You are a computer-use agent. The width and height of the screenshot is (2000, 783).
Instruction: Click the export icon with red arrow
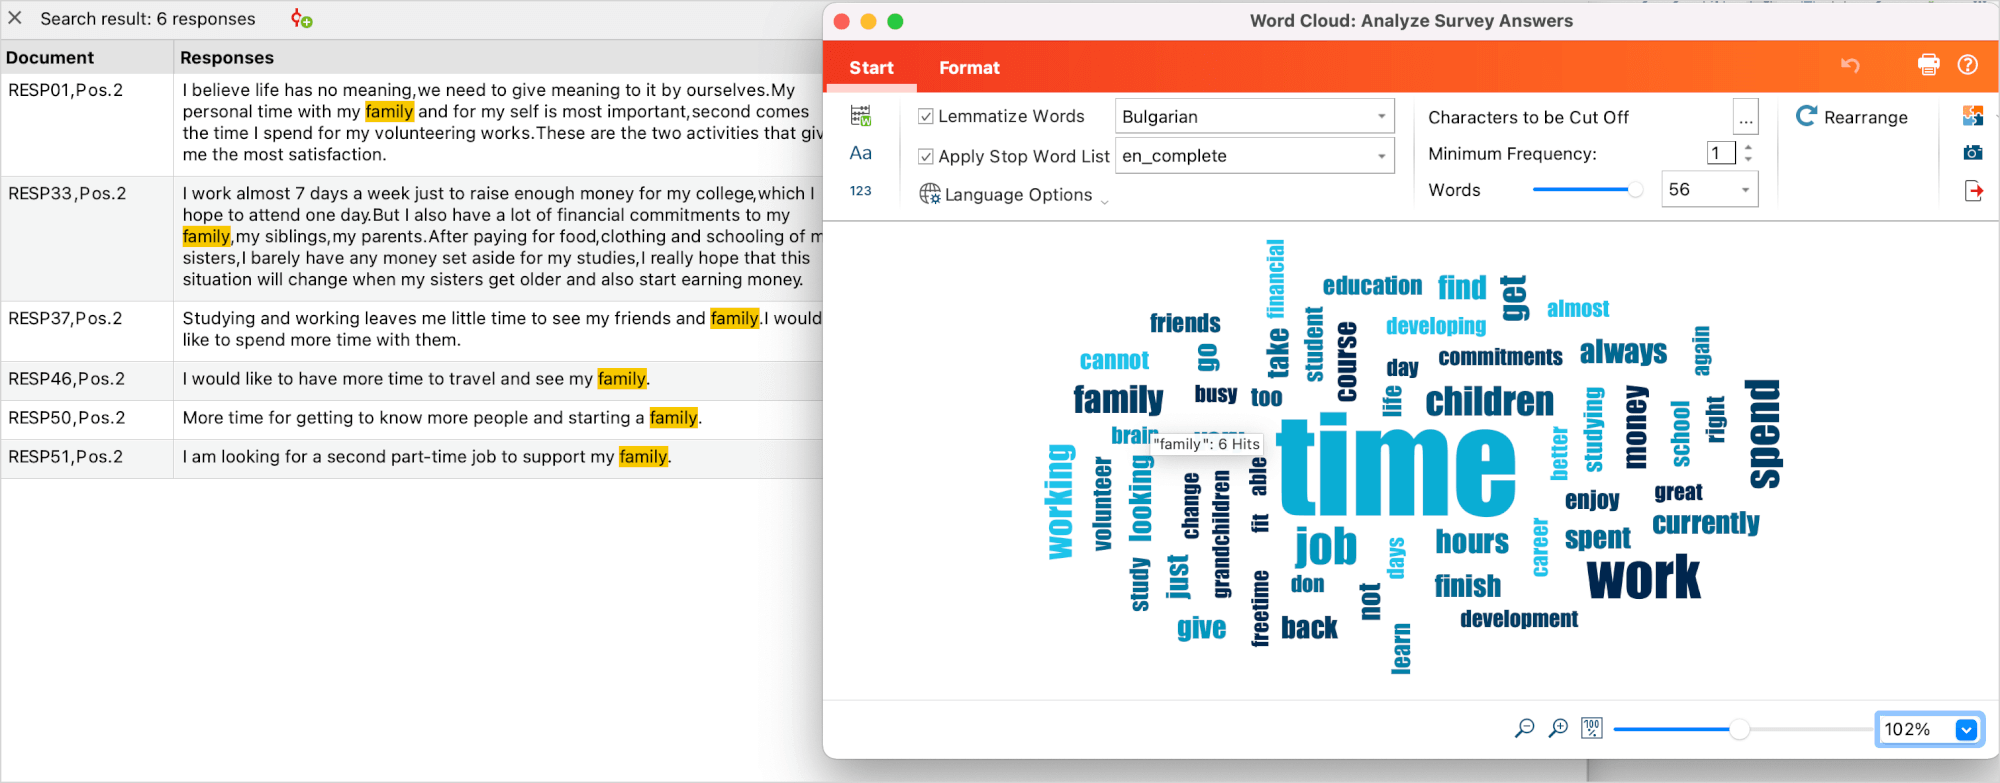click(x=1973, y=191)
